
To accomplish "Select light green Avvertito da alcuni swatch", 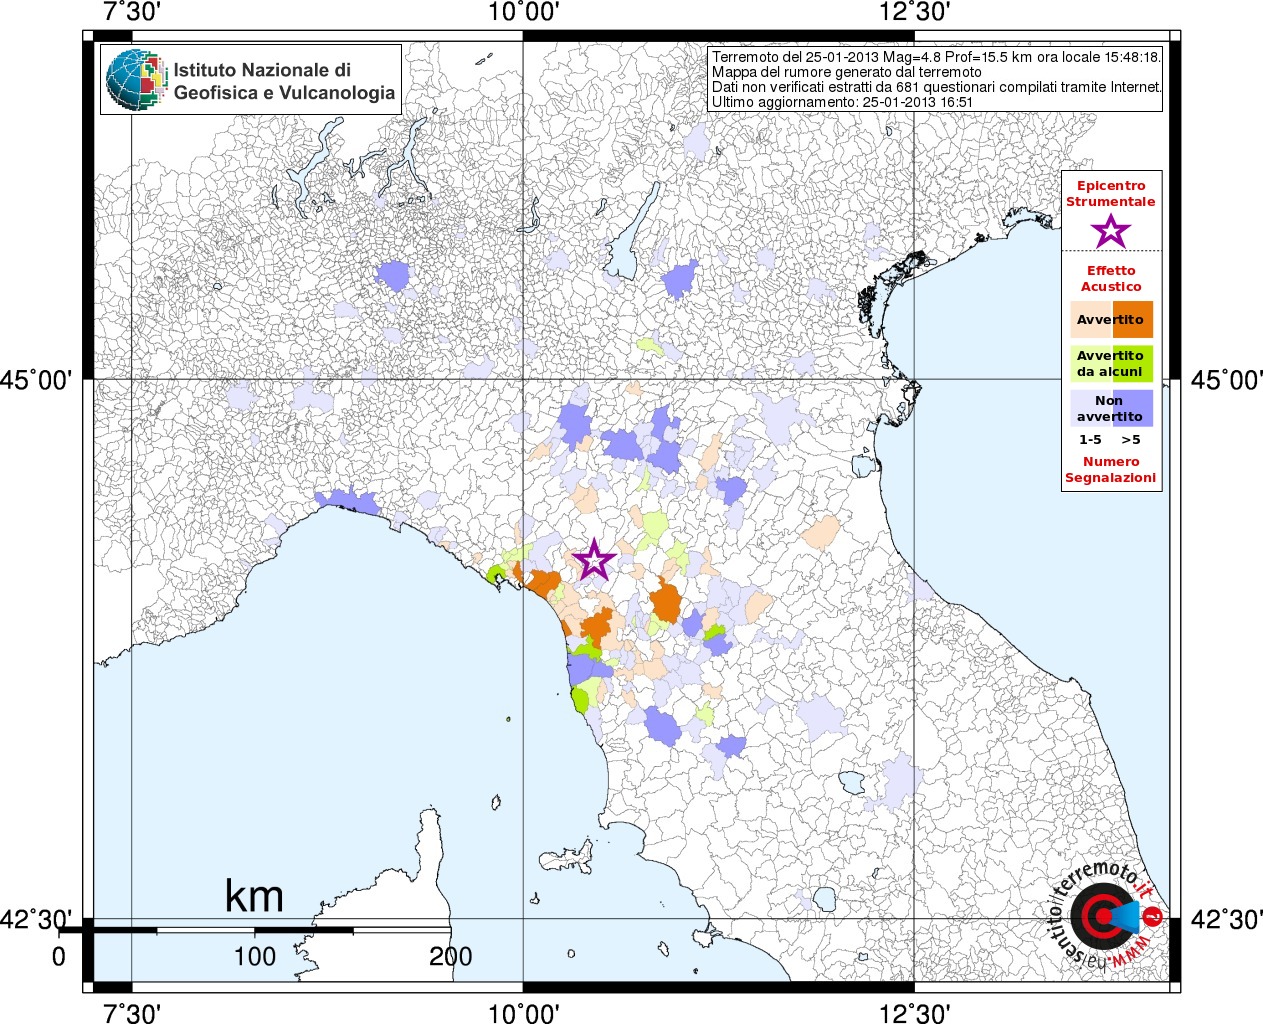I will [1091, 364].
